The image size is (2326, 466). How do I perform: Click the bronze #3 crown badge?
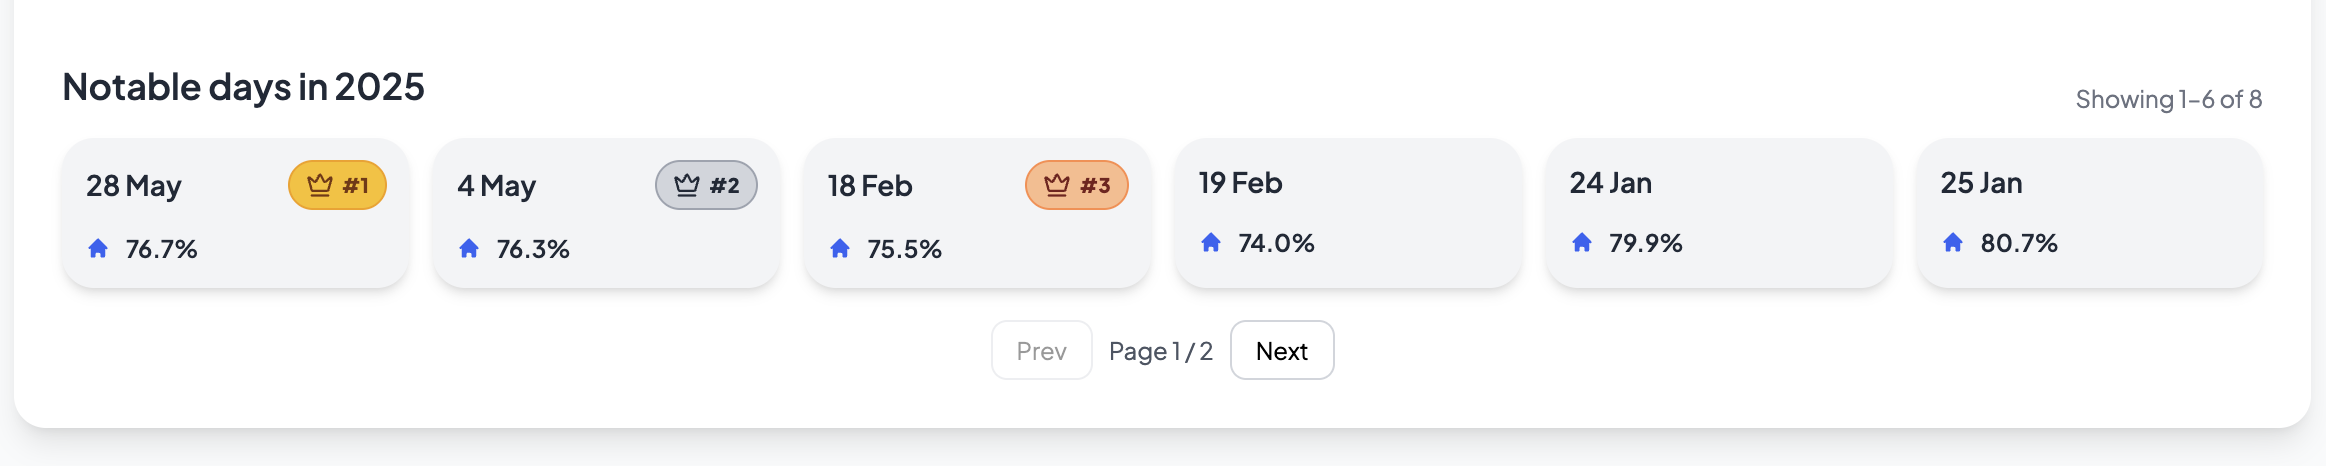(1076, 185)
